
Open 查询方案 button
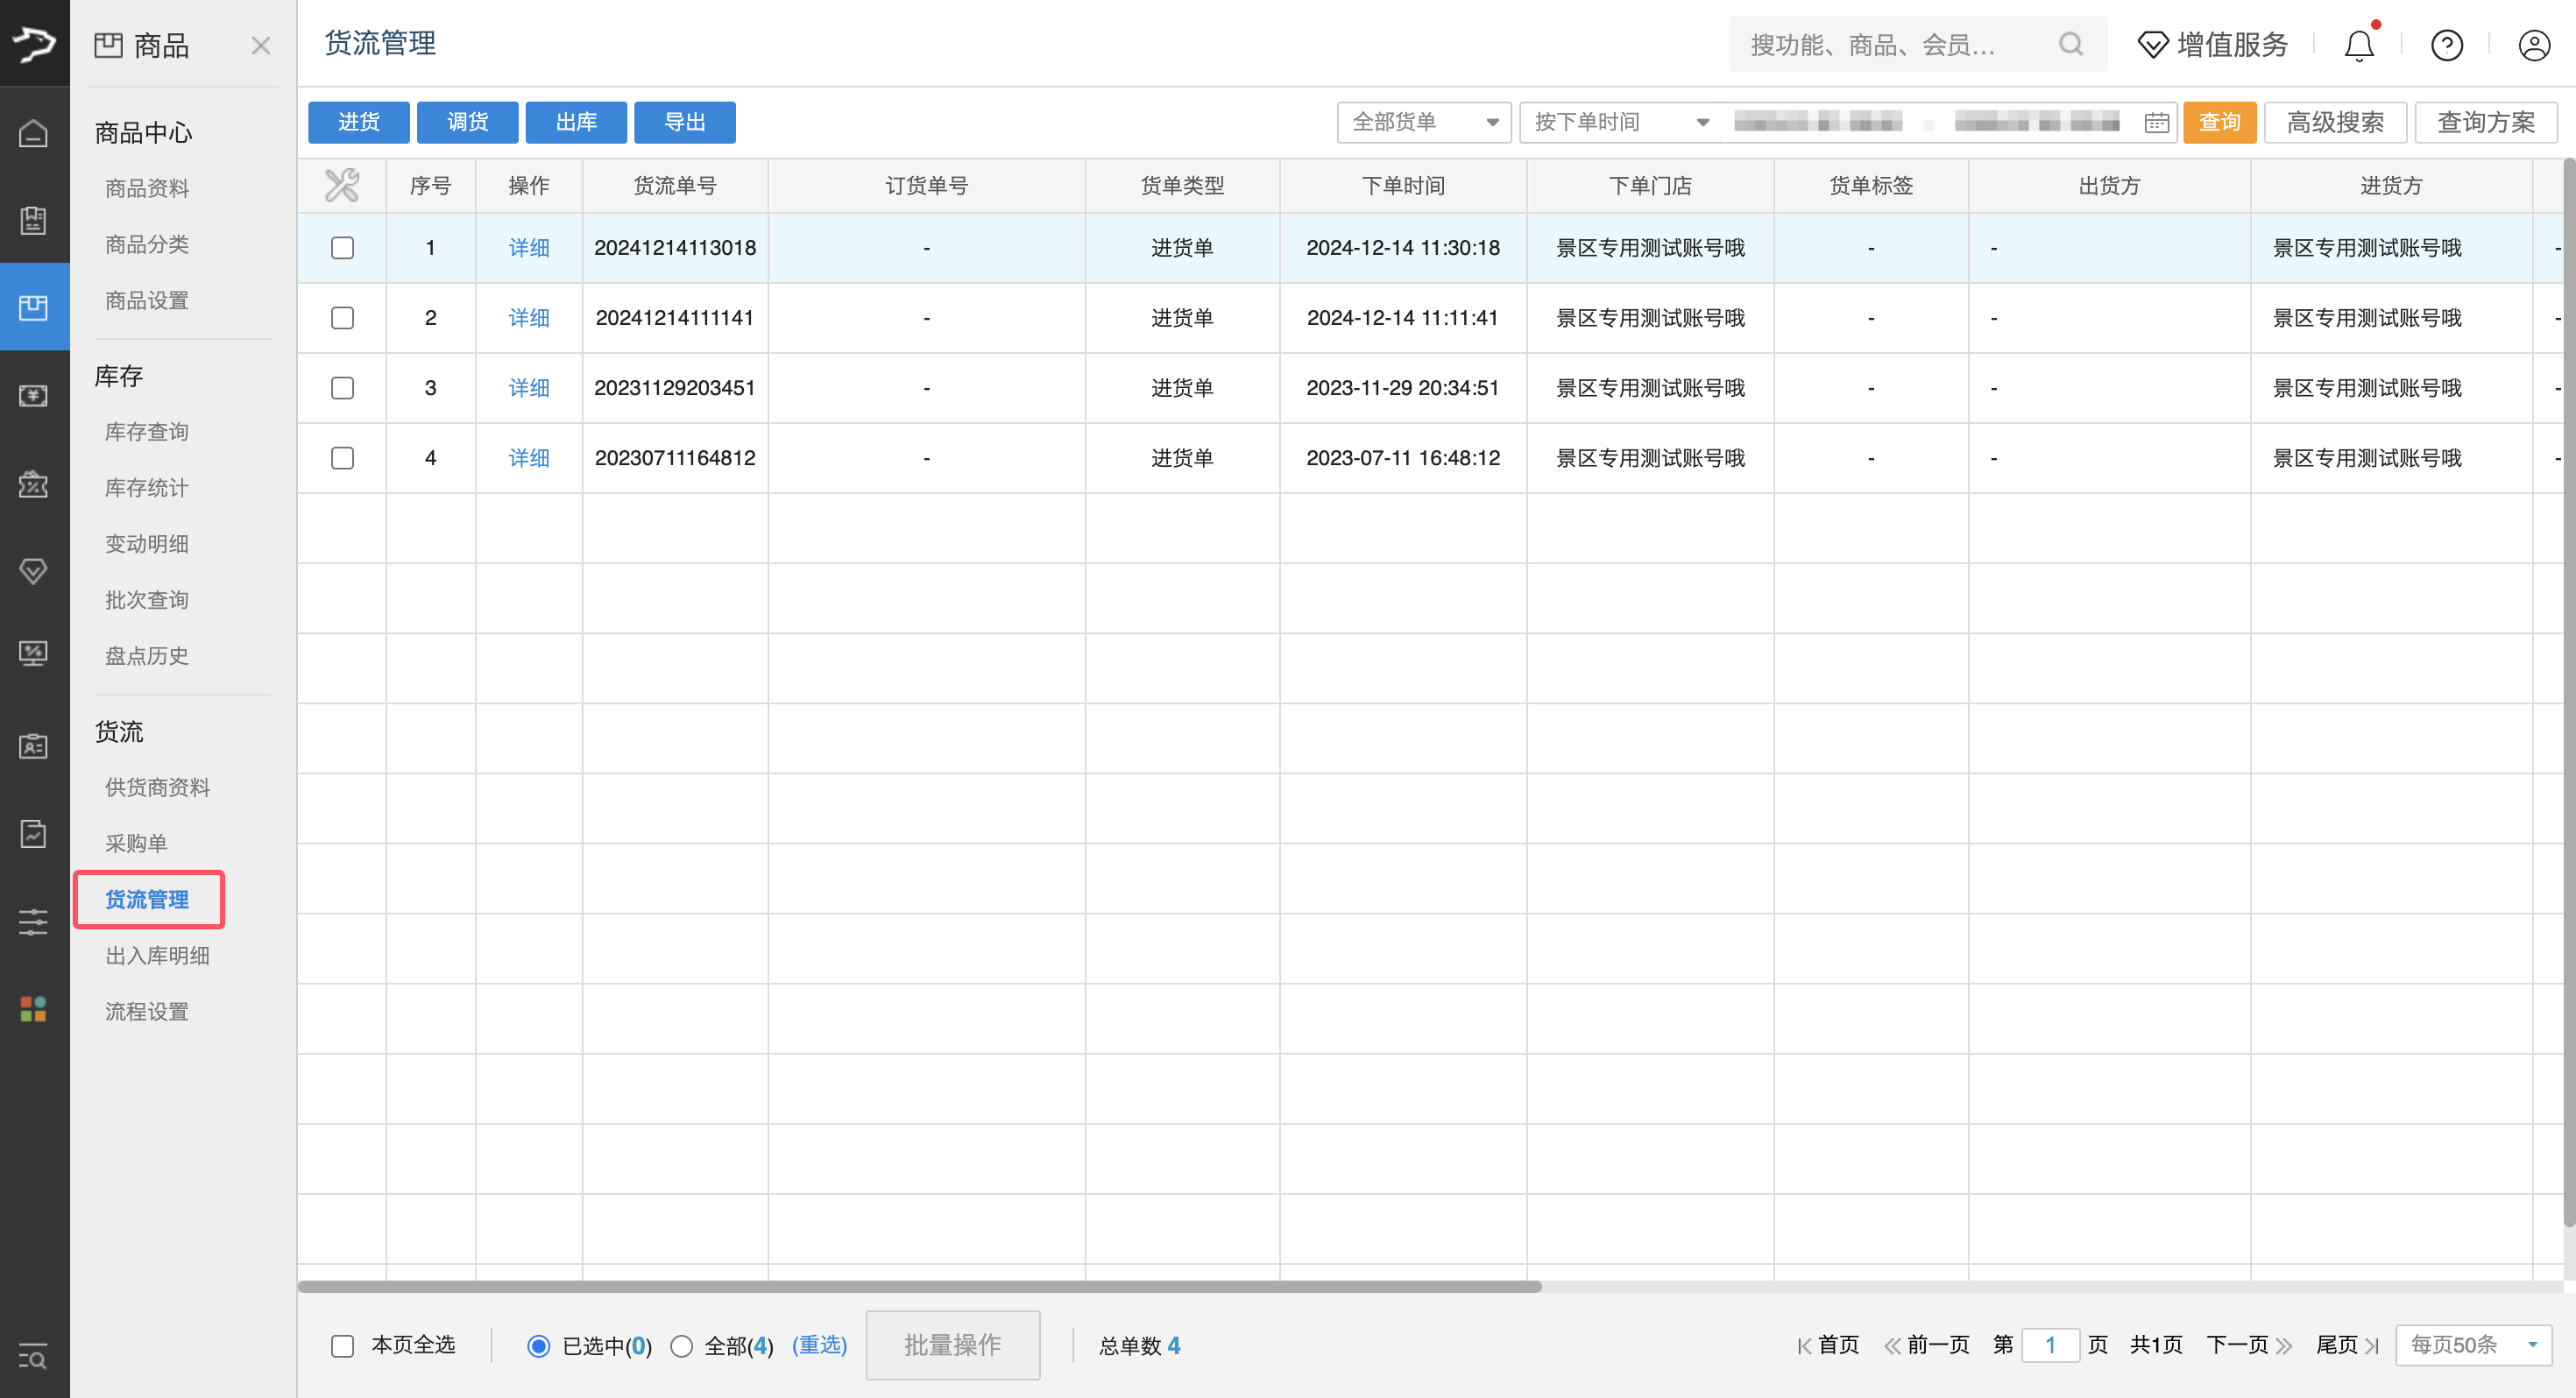coord(2486,122)
